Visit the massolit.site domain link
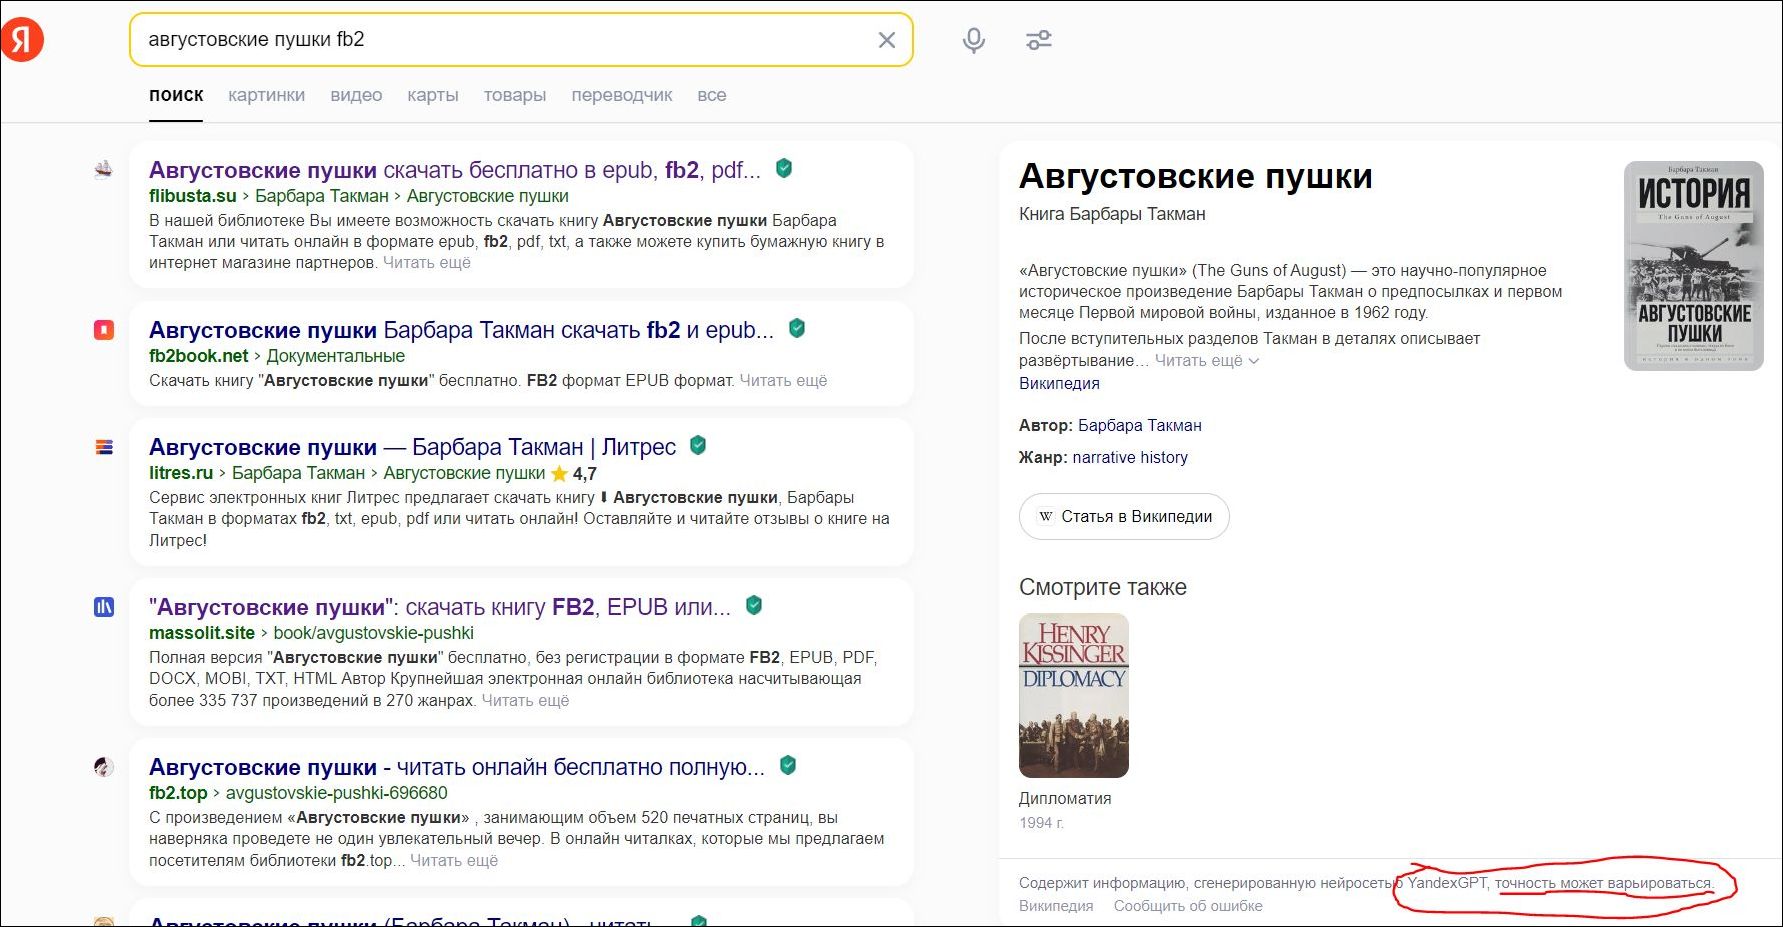The width and height of the screenshot is (1783, 927). (202, 633)
